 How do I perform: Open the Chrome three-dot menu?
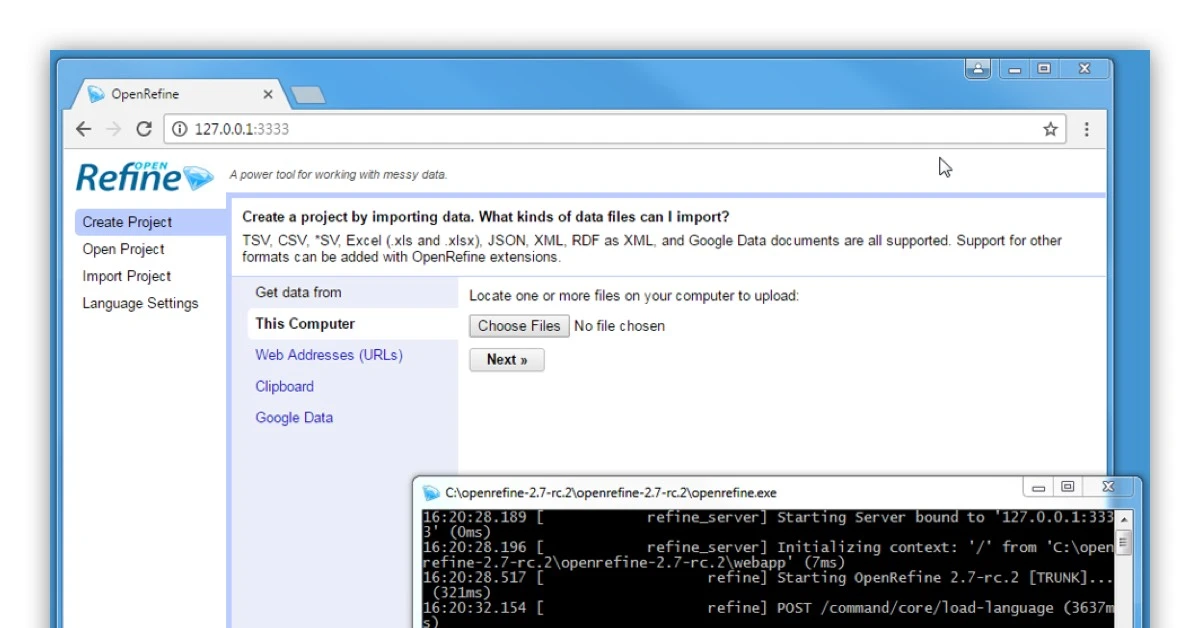pyautogui.click(x=1086, y=129)
